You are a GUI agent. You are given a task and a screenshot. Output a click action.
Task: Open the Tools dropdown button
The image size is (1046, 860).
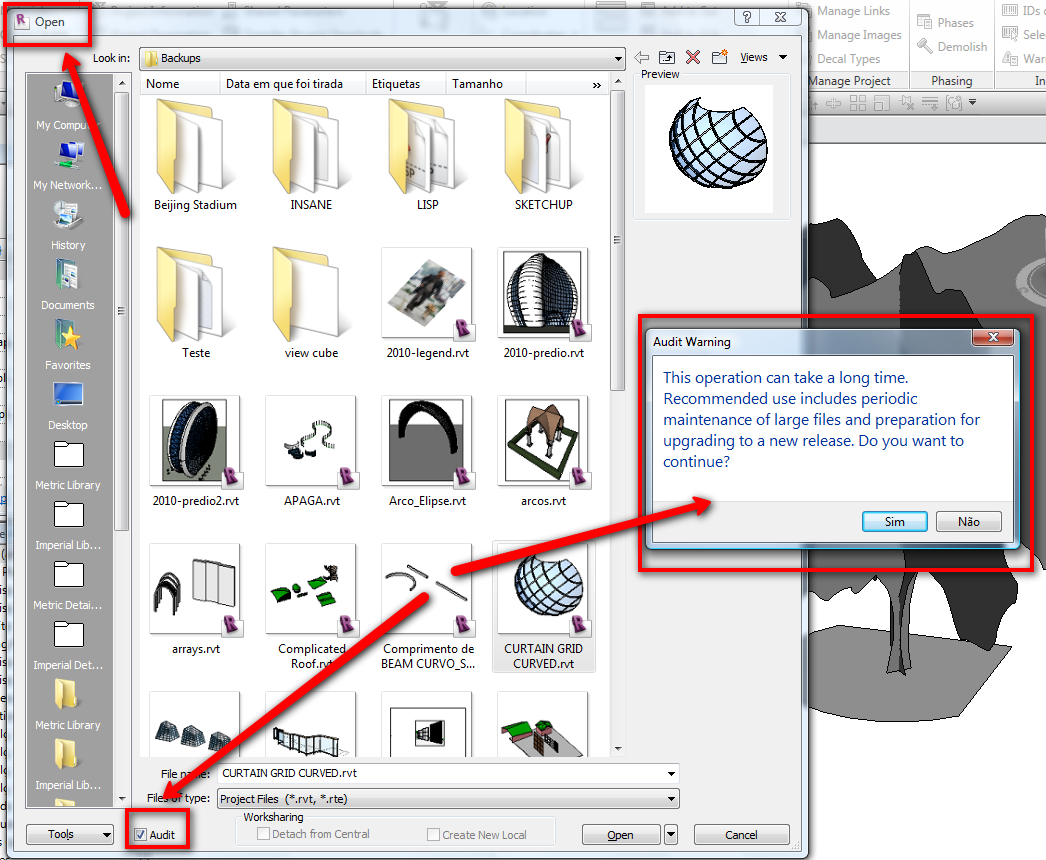tap(70, 834)
